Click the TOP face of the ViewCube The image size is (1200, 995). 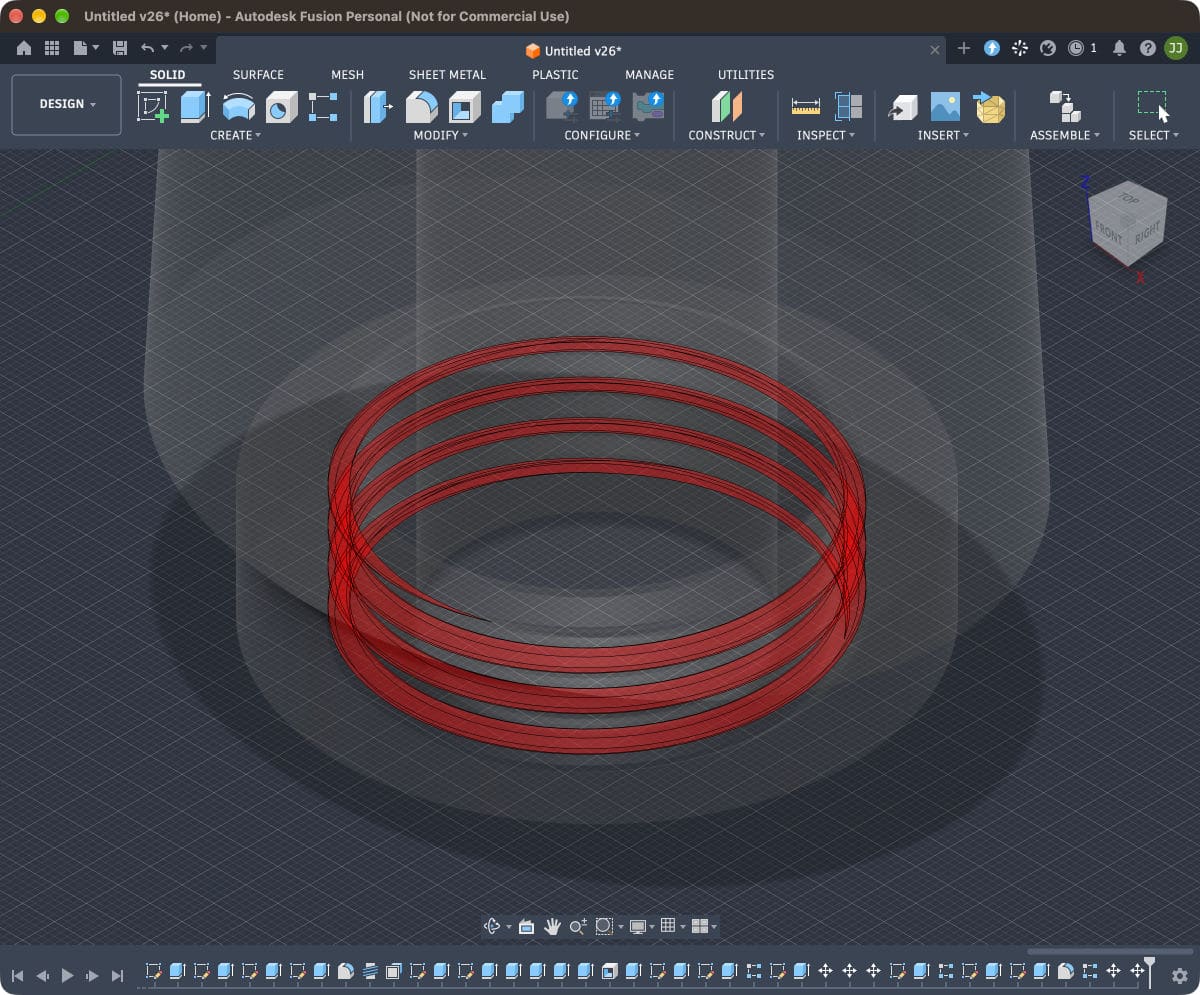click(1128, 199)
